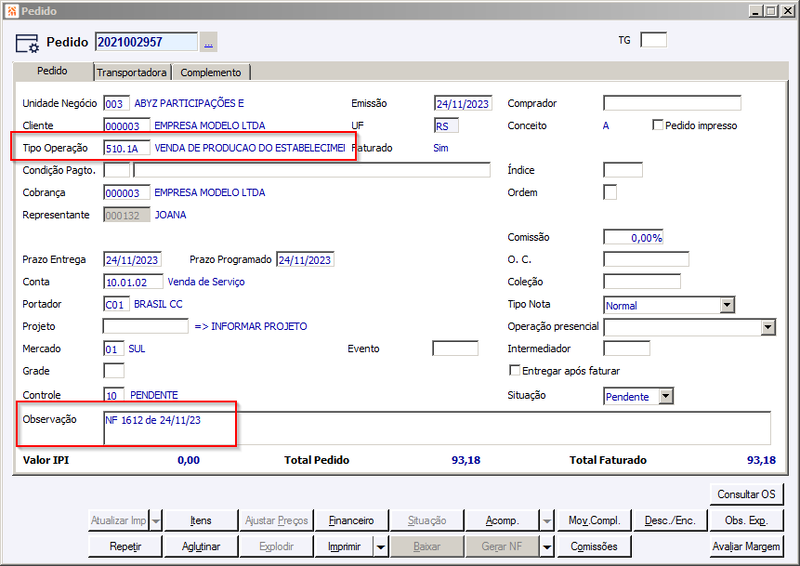Focus the Comprador input field
Image resolution: width=800 pixels, height=566 pixels.
(672, 103)
